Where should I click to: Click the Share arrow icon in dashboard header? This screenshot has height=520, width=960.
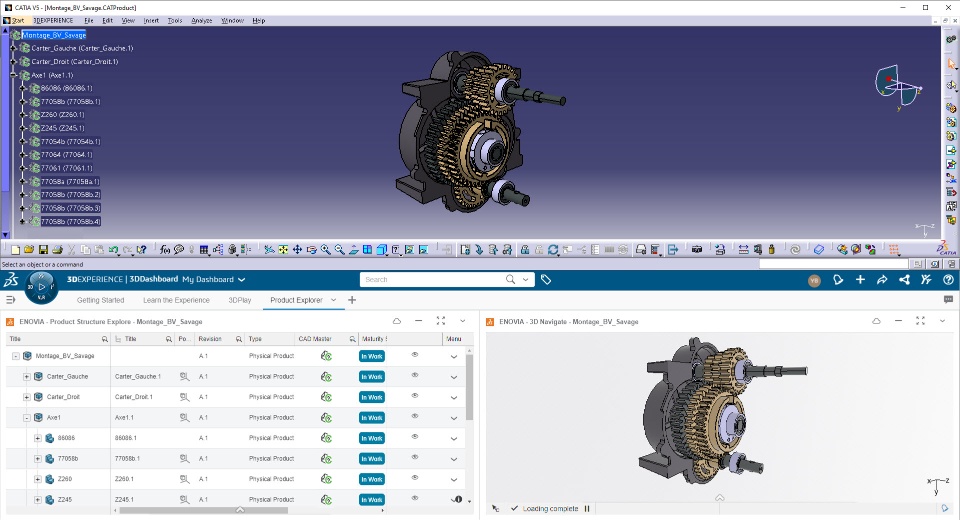(x=882, y=279)
